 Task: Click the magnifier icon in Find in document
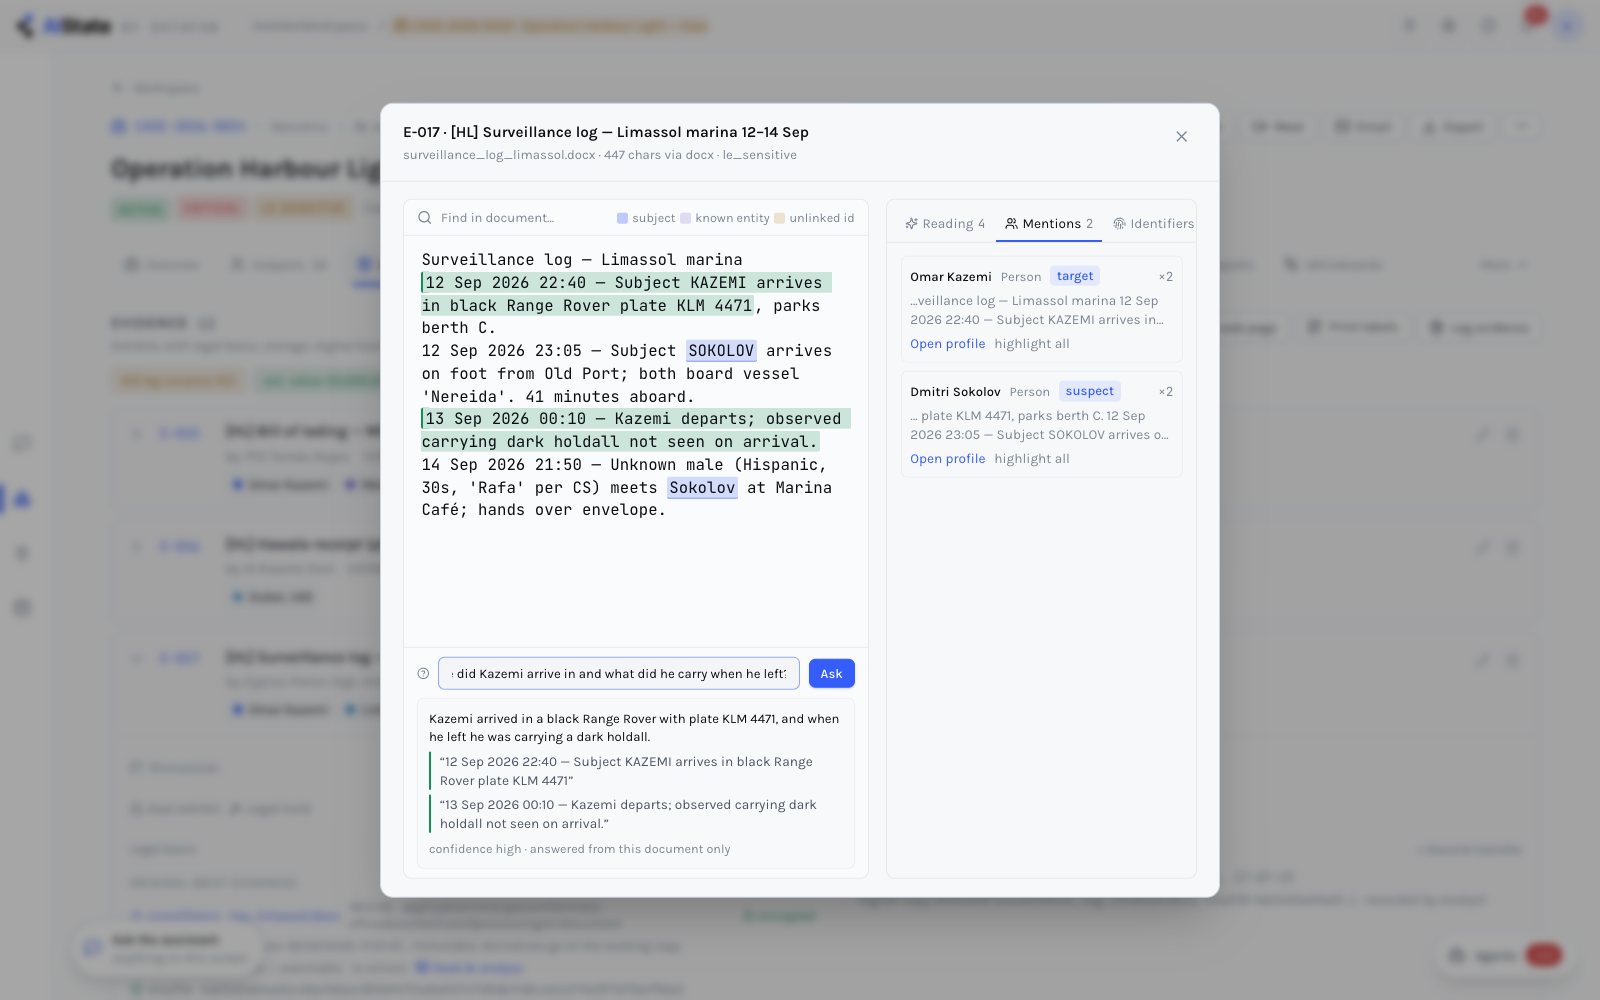425,218
